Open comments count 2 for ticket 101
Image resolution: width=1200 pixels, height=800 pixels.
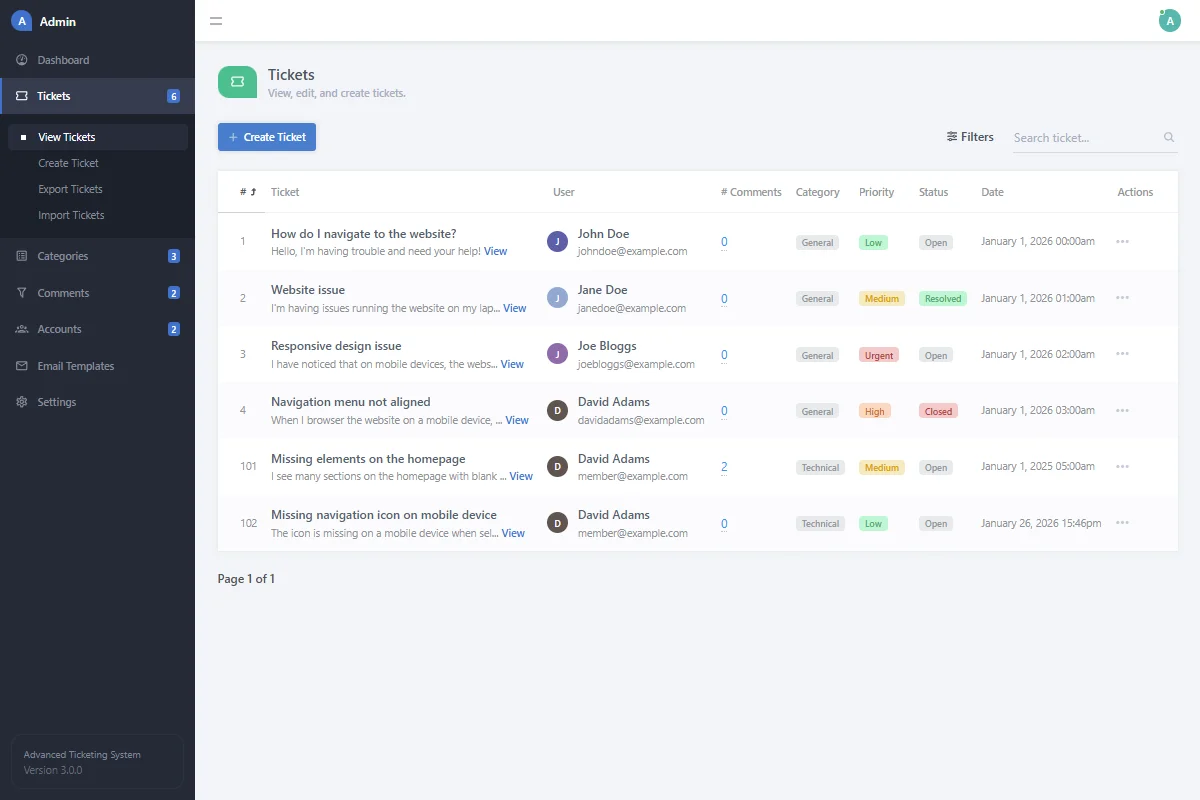pyautogui.click(x=724, y=467)
